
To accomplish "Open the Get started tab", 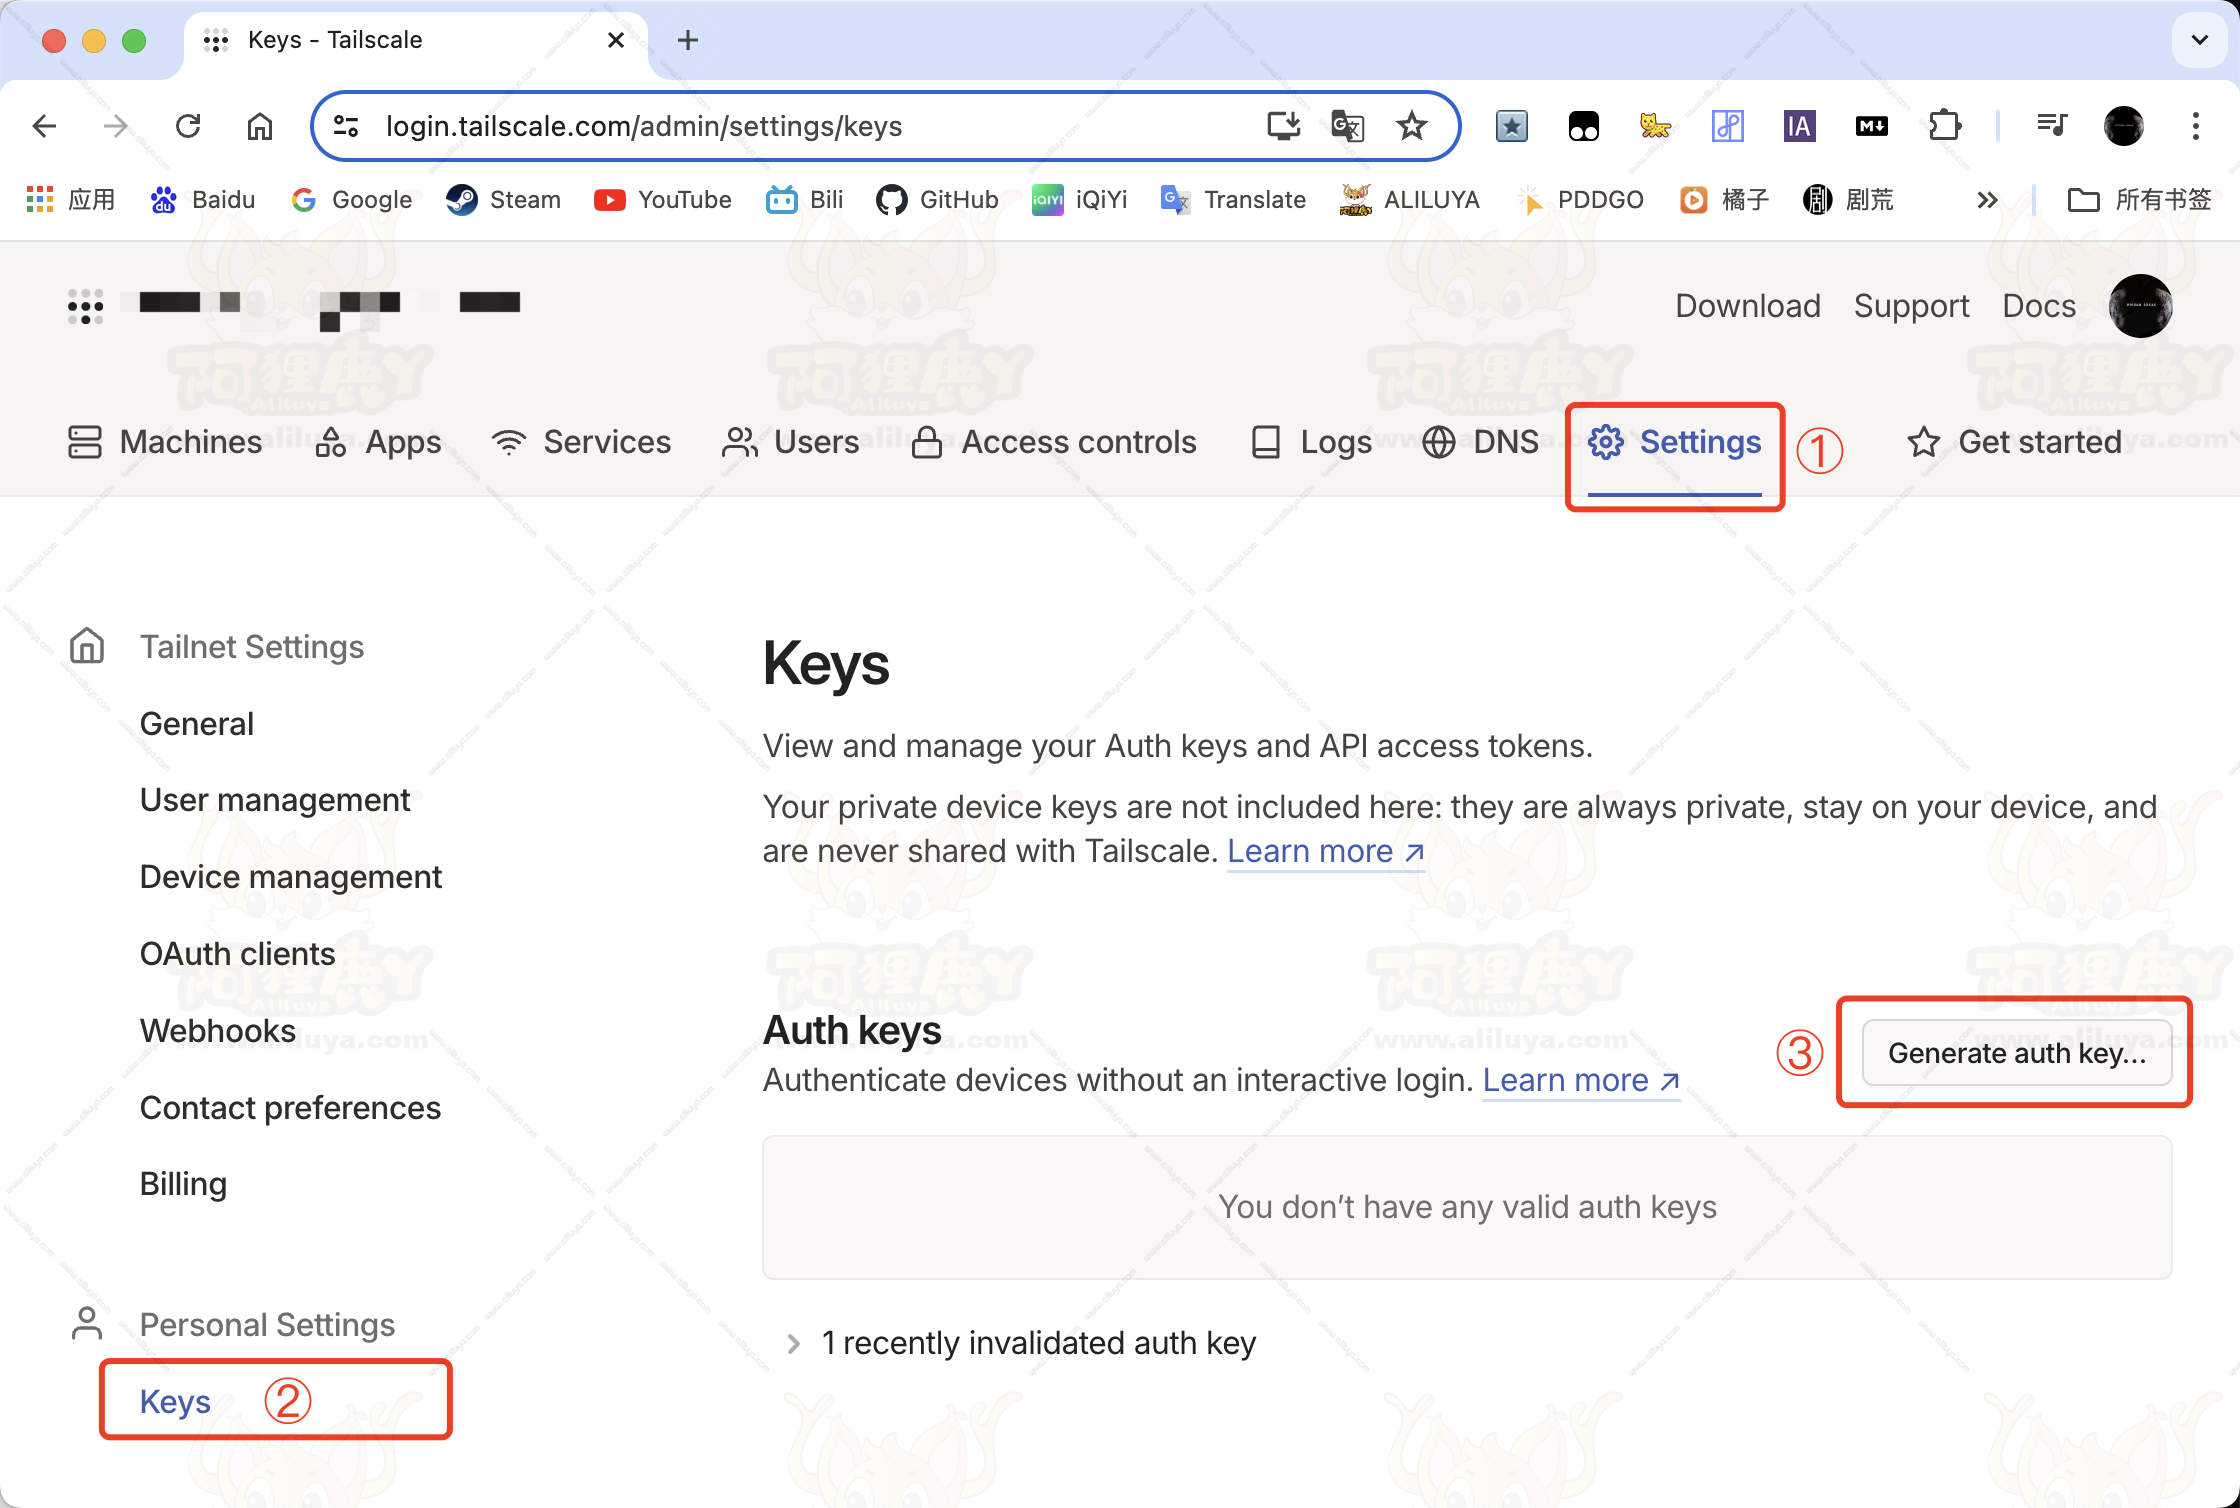I will pos(2014,442).
